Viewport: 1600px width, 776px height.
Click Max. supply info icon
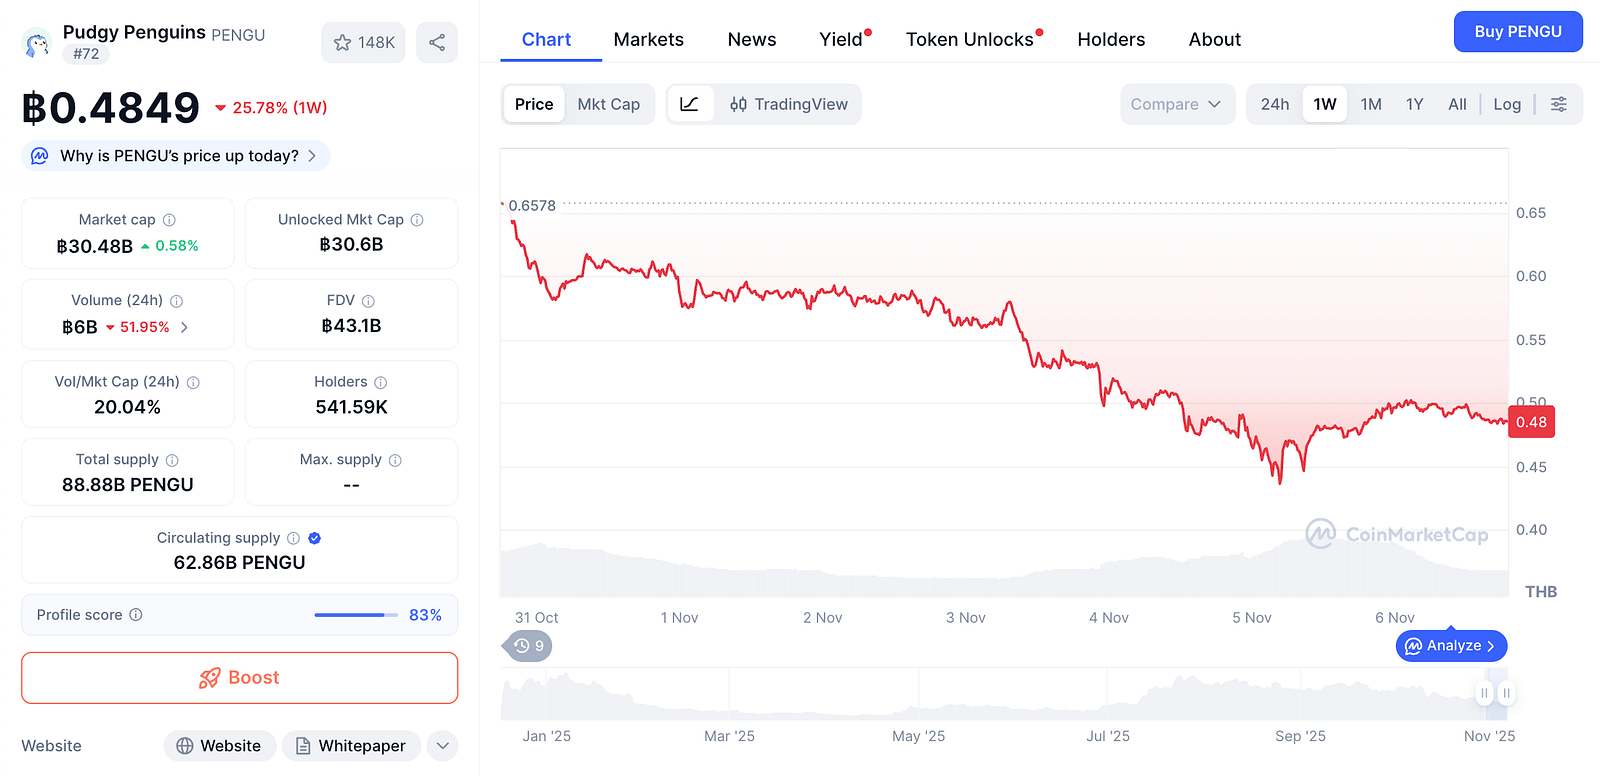tap(395, 460)
